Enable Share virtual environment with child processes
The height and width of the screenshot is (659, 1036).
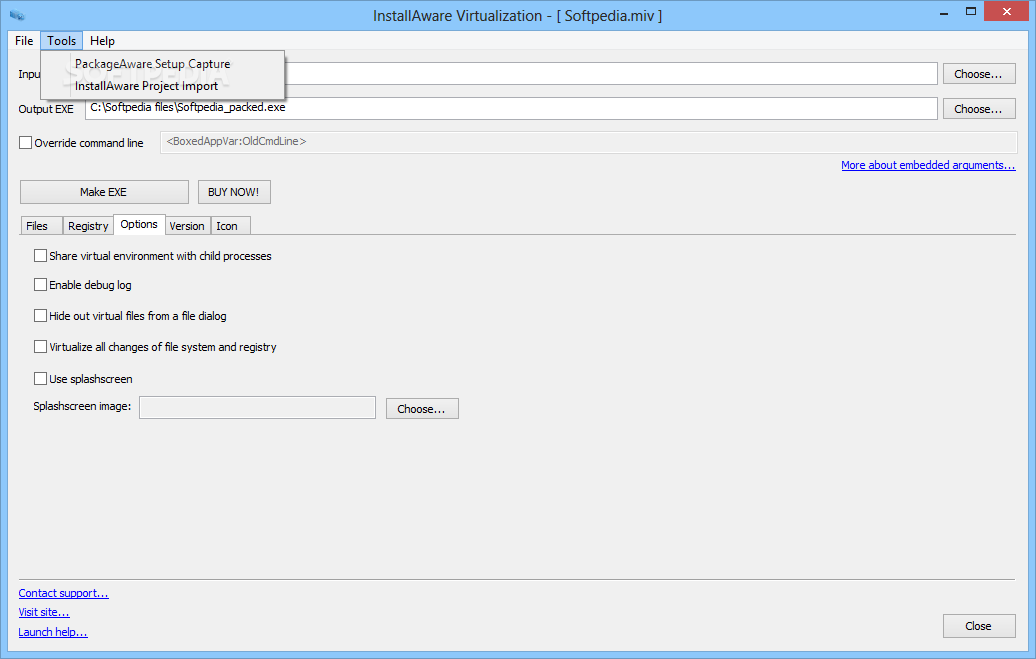pyautogui.click(x=40, y=256)
